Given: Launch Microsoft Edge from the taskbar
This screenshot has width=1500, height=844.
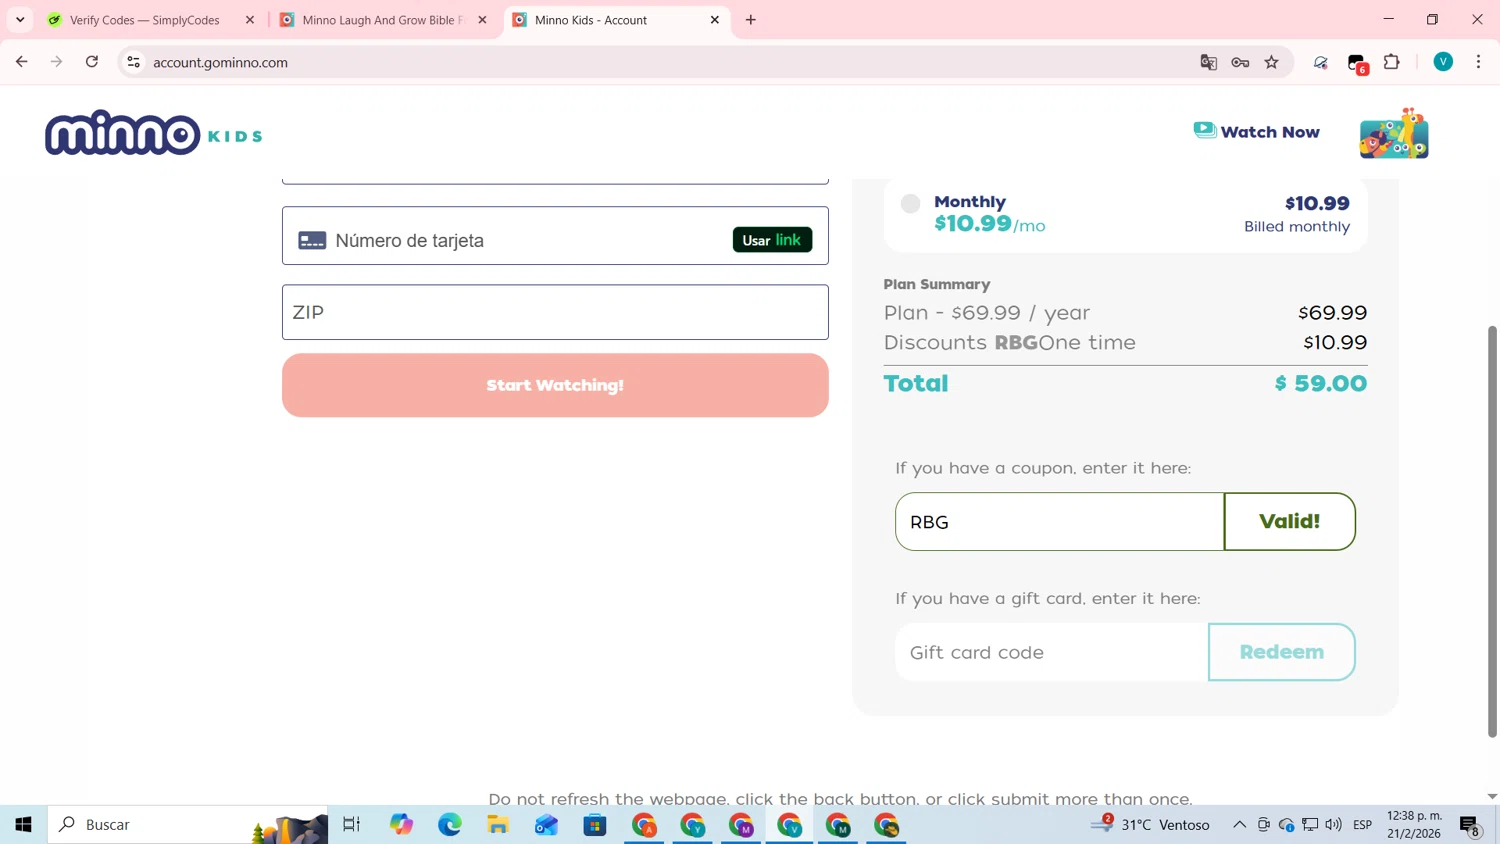Looking at the screenshot, I should (x=450, y=825).
